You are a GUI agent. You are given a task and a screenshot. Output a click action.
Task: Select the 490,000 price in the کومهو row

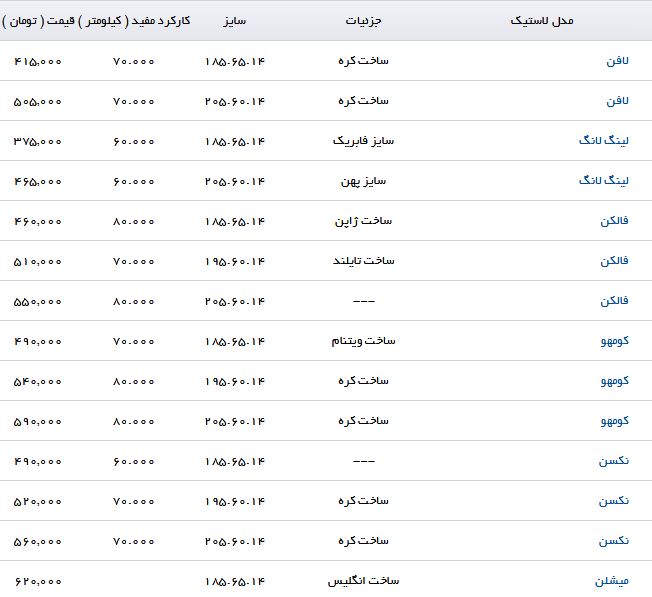tap(37, 341)
